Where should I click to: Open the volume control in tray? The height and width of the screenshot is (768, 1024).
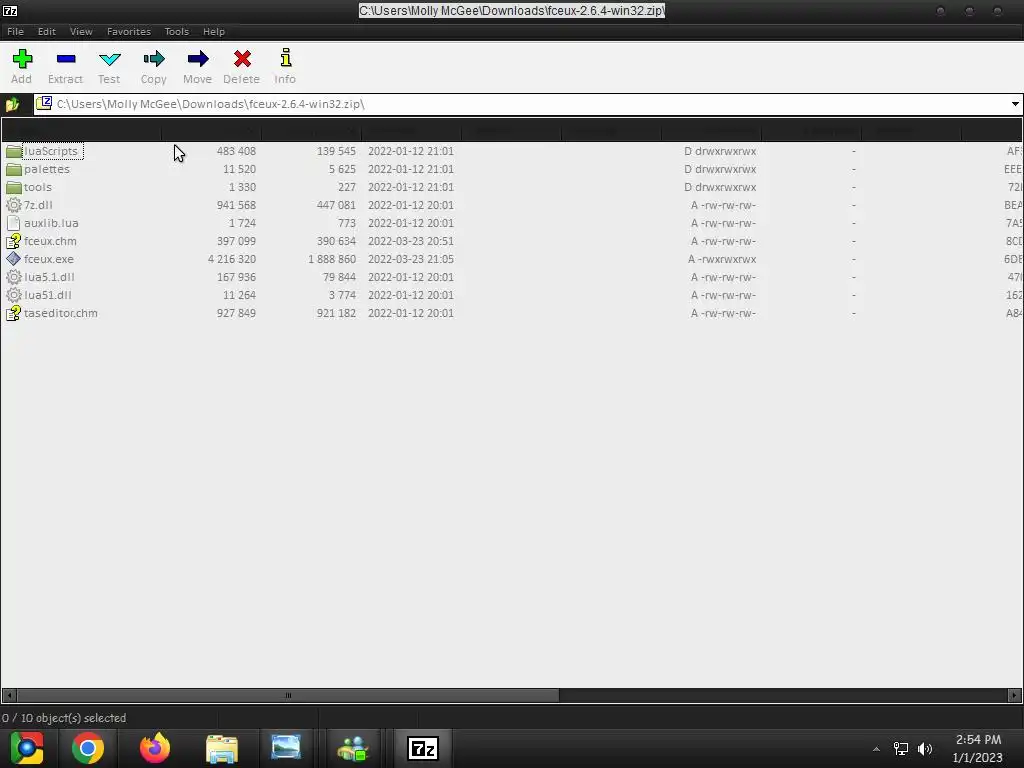[x=925, y=749]
